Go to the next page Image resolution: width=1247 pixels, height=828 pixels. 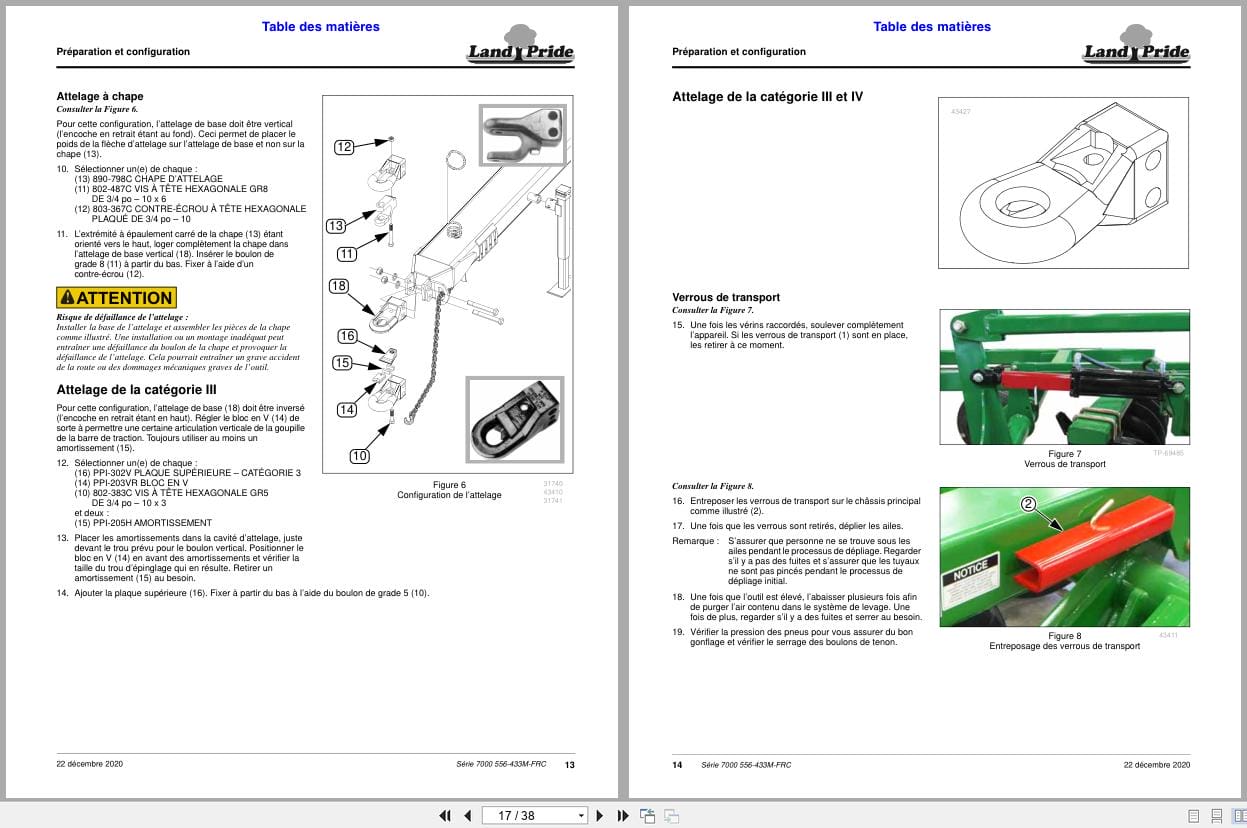pos(598,816)
